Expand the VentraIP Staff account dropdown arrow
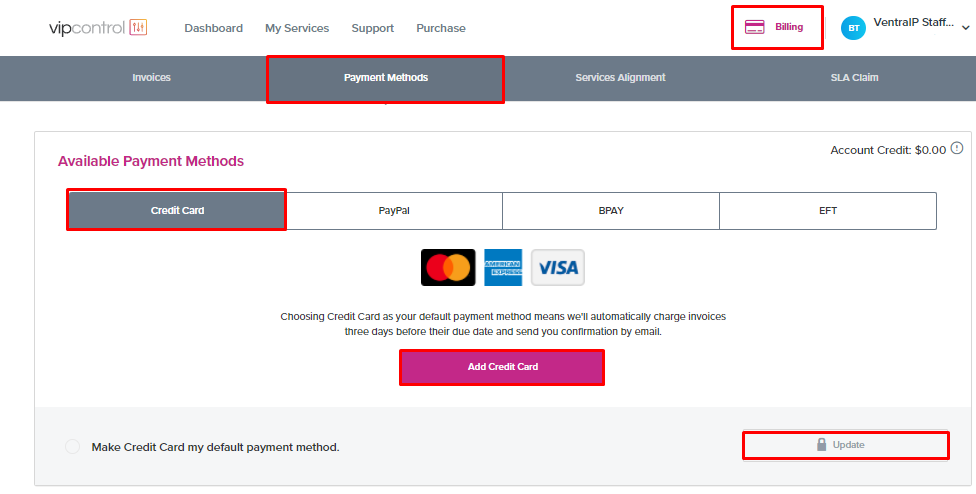The image size is (976, 494). tap(965, 28)
